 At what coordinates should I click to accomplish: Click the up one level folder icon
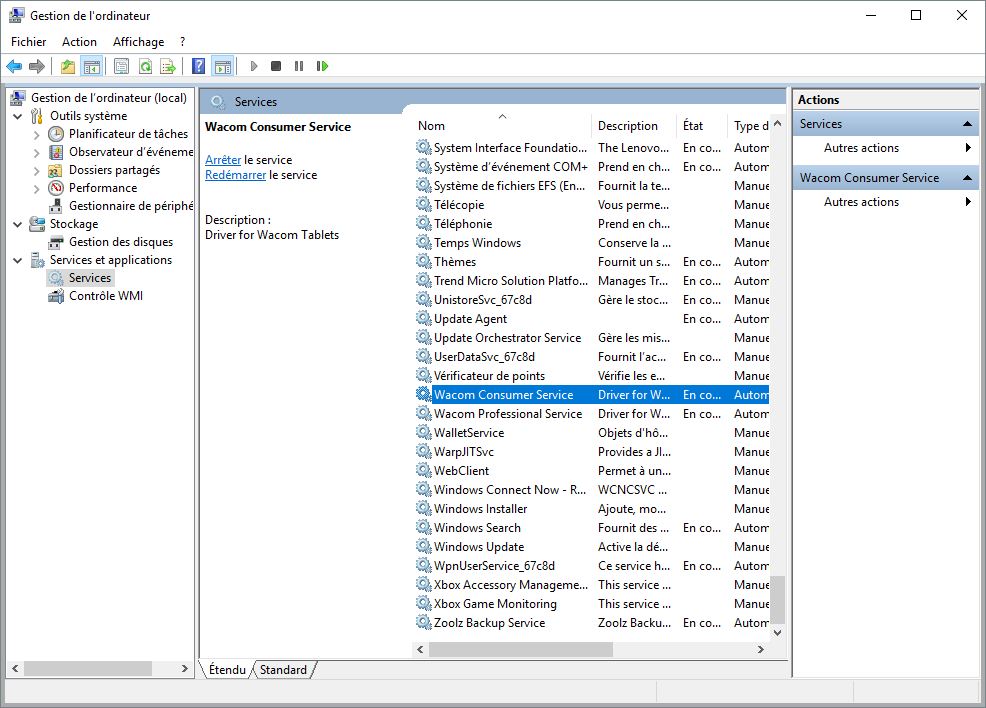tap(68, 66)
